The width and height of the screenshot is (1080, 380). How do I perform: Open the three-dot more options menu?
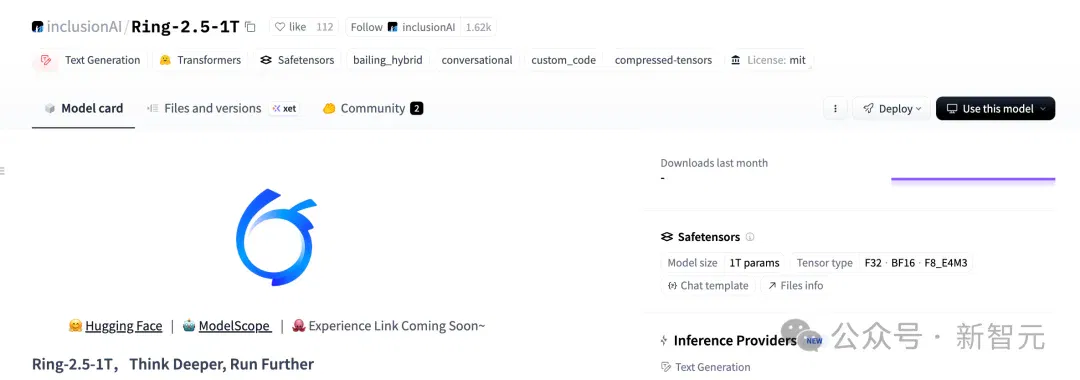(835, 109)
